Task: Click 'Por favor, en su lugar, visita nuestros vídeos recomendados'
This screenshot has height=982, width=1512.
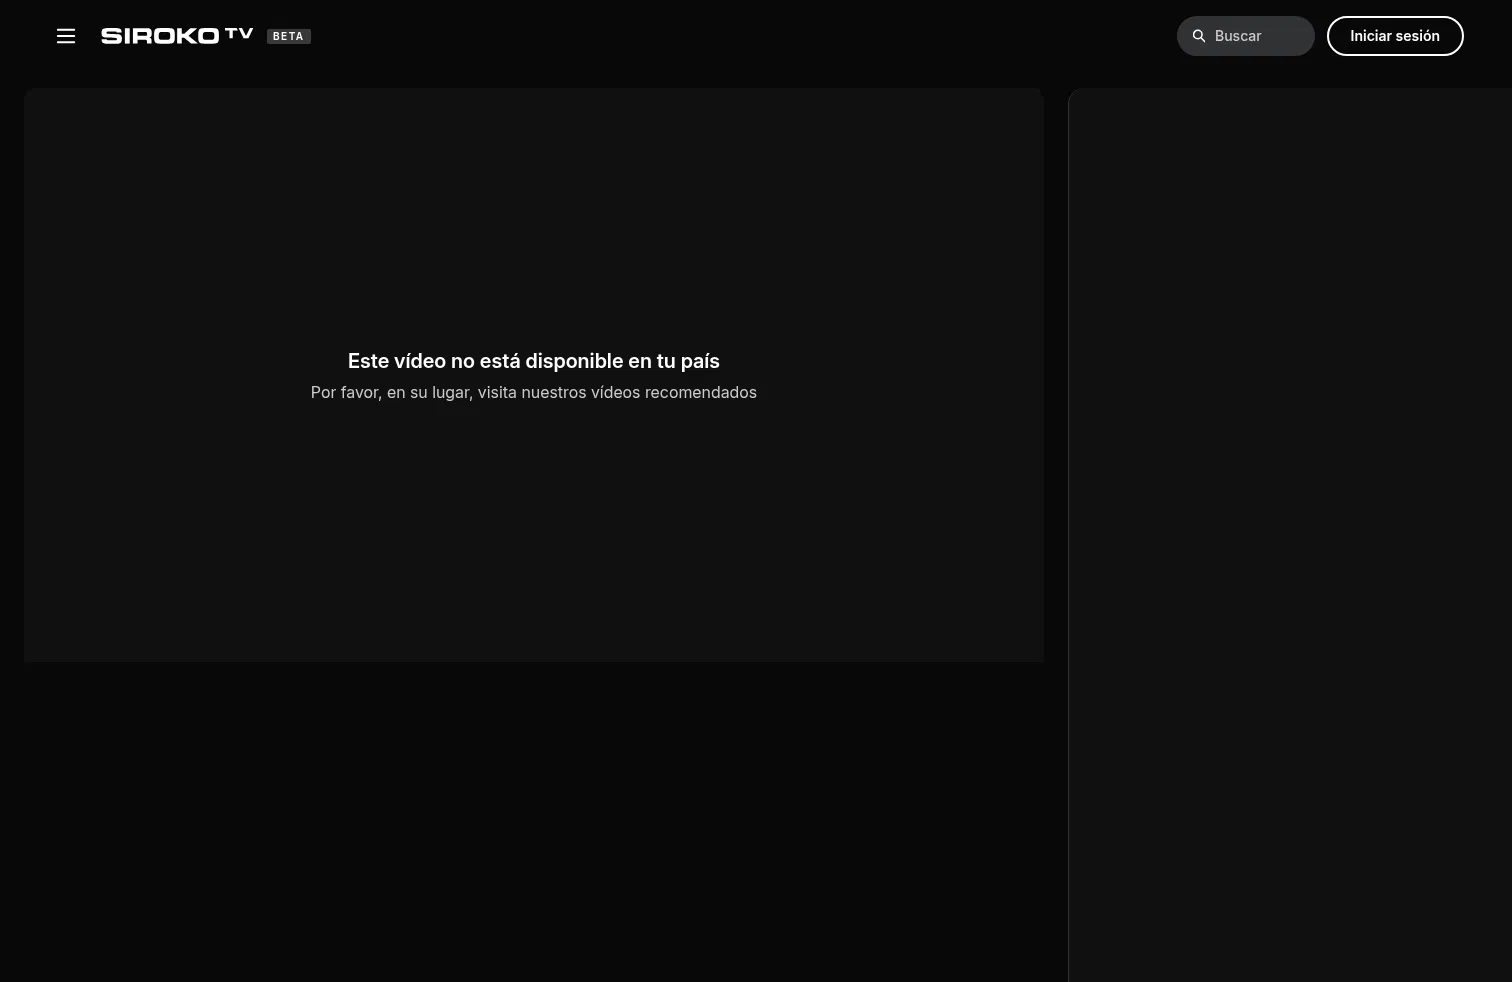Action: point(534,392)
